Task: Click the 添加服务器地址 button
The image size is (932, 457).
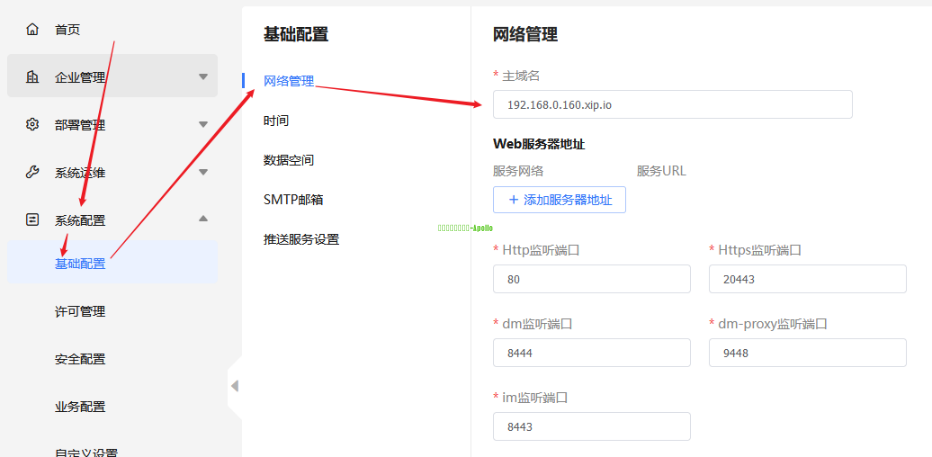Action: click(559, 200)
